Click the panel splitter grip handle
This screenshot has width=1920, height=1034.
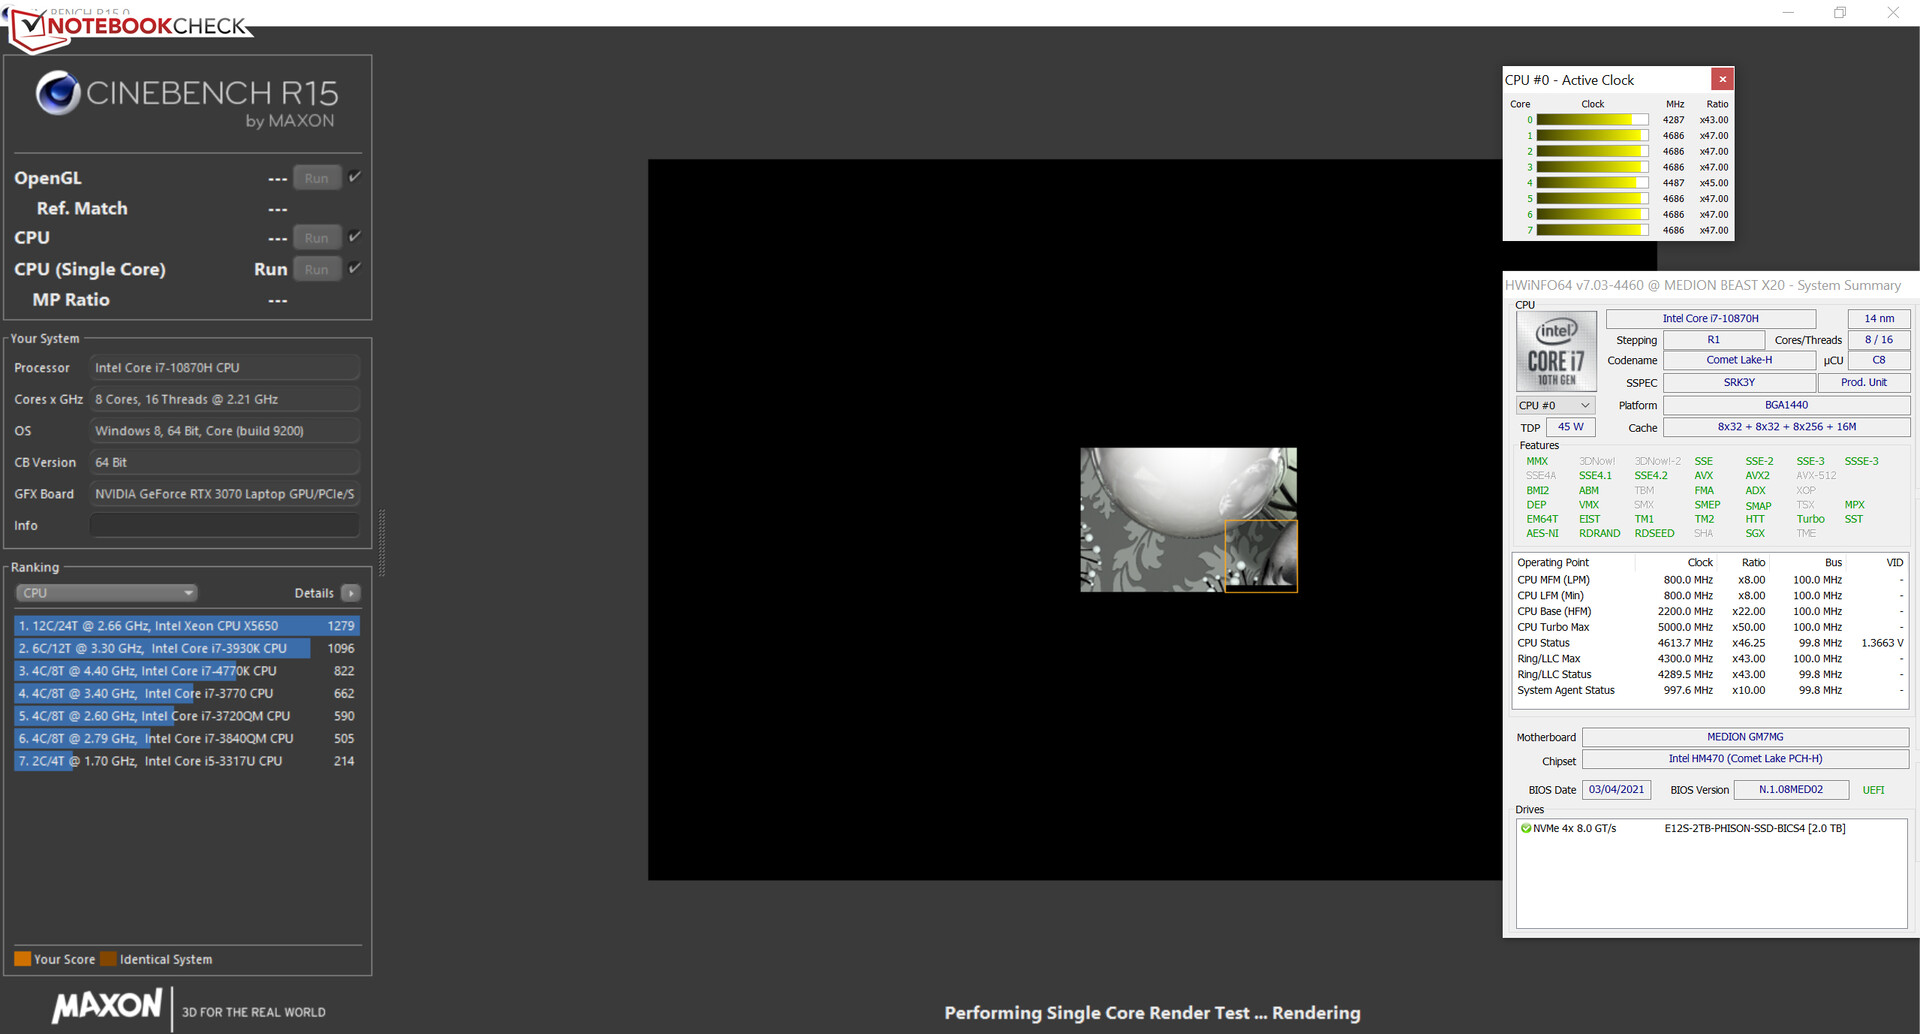coord(382,543)
